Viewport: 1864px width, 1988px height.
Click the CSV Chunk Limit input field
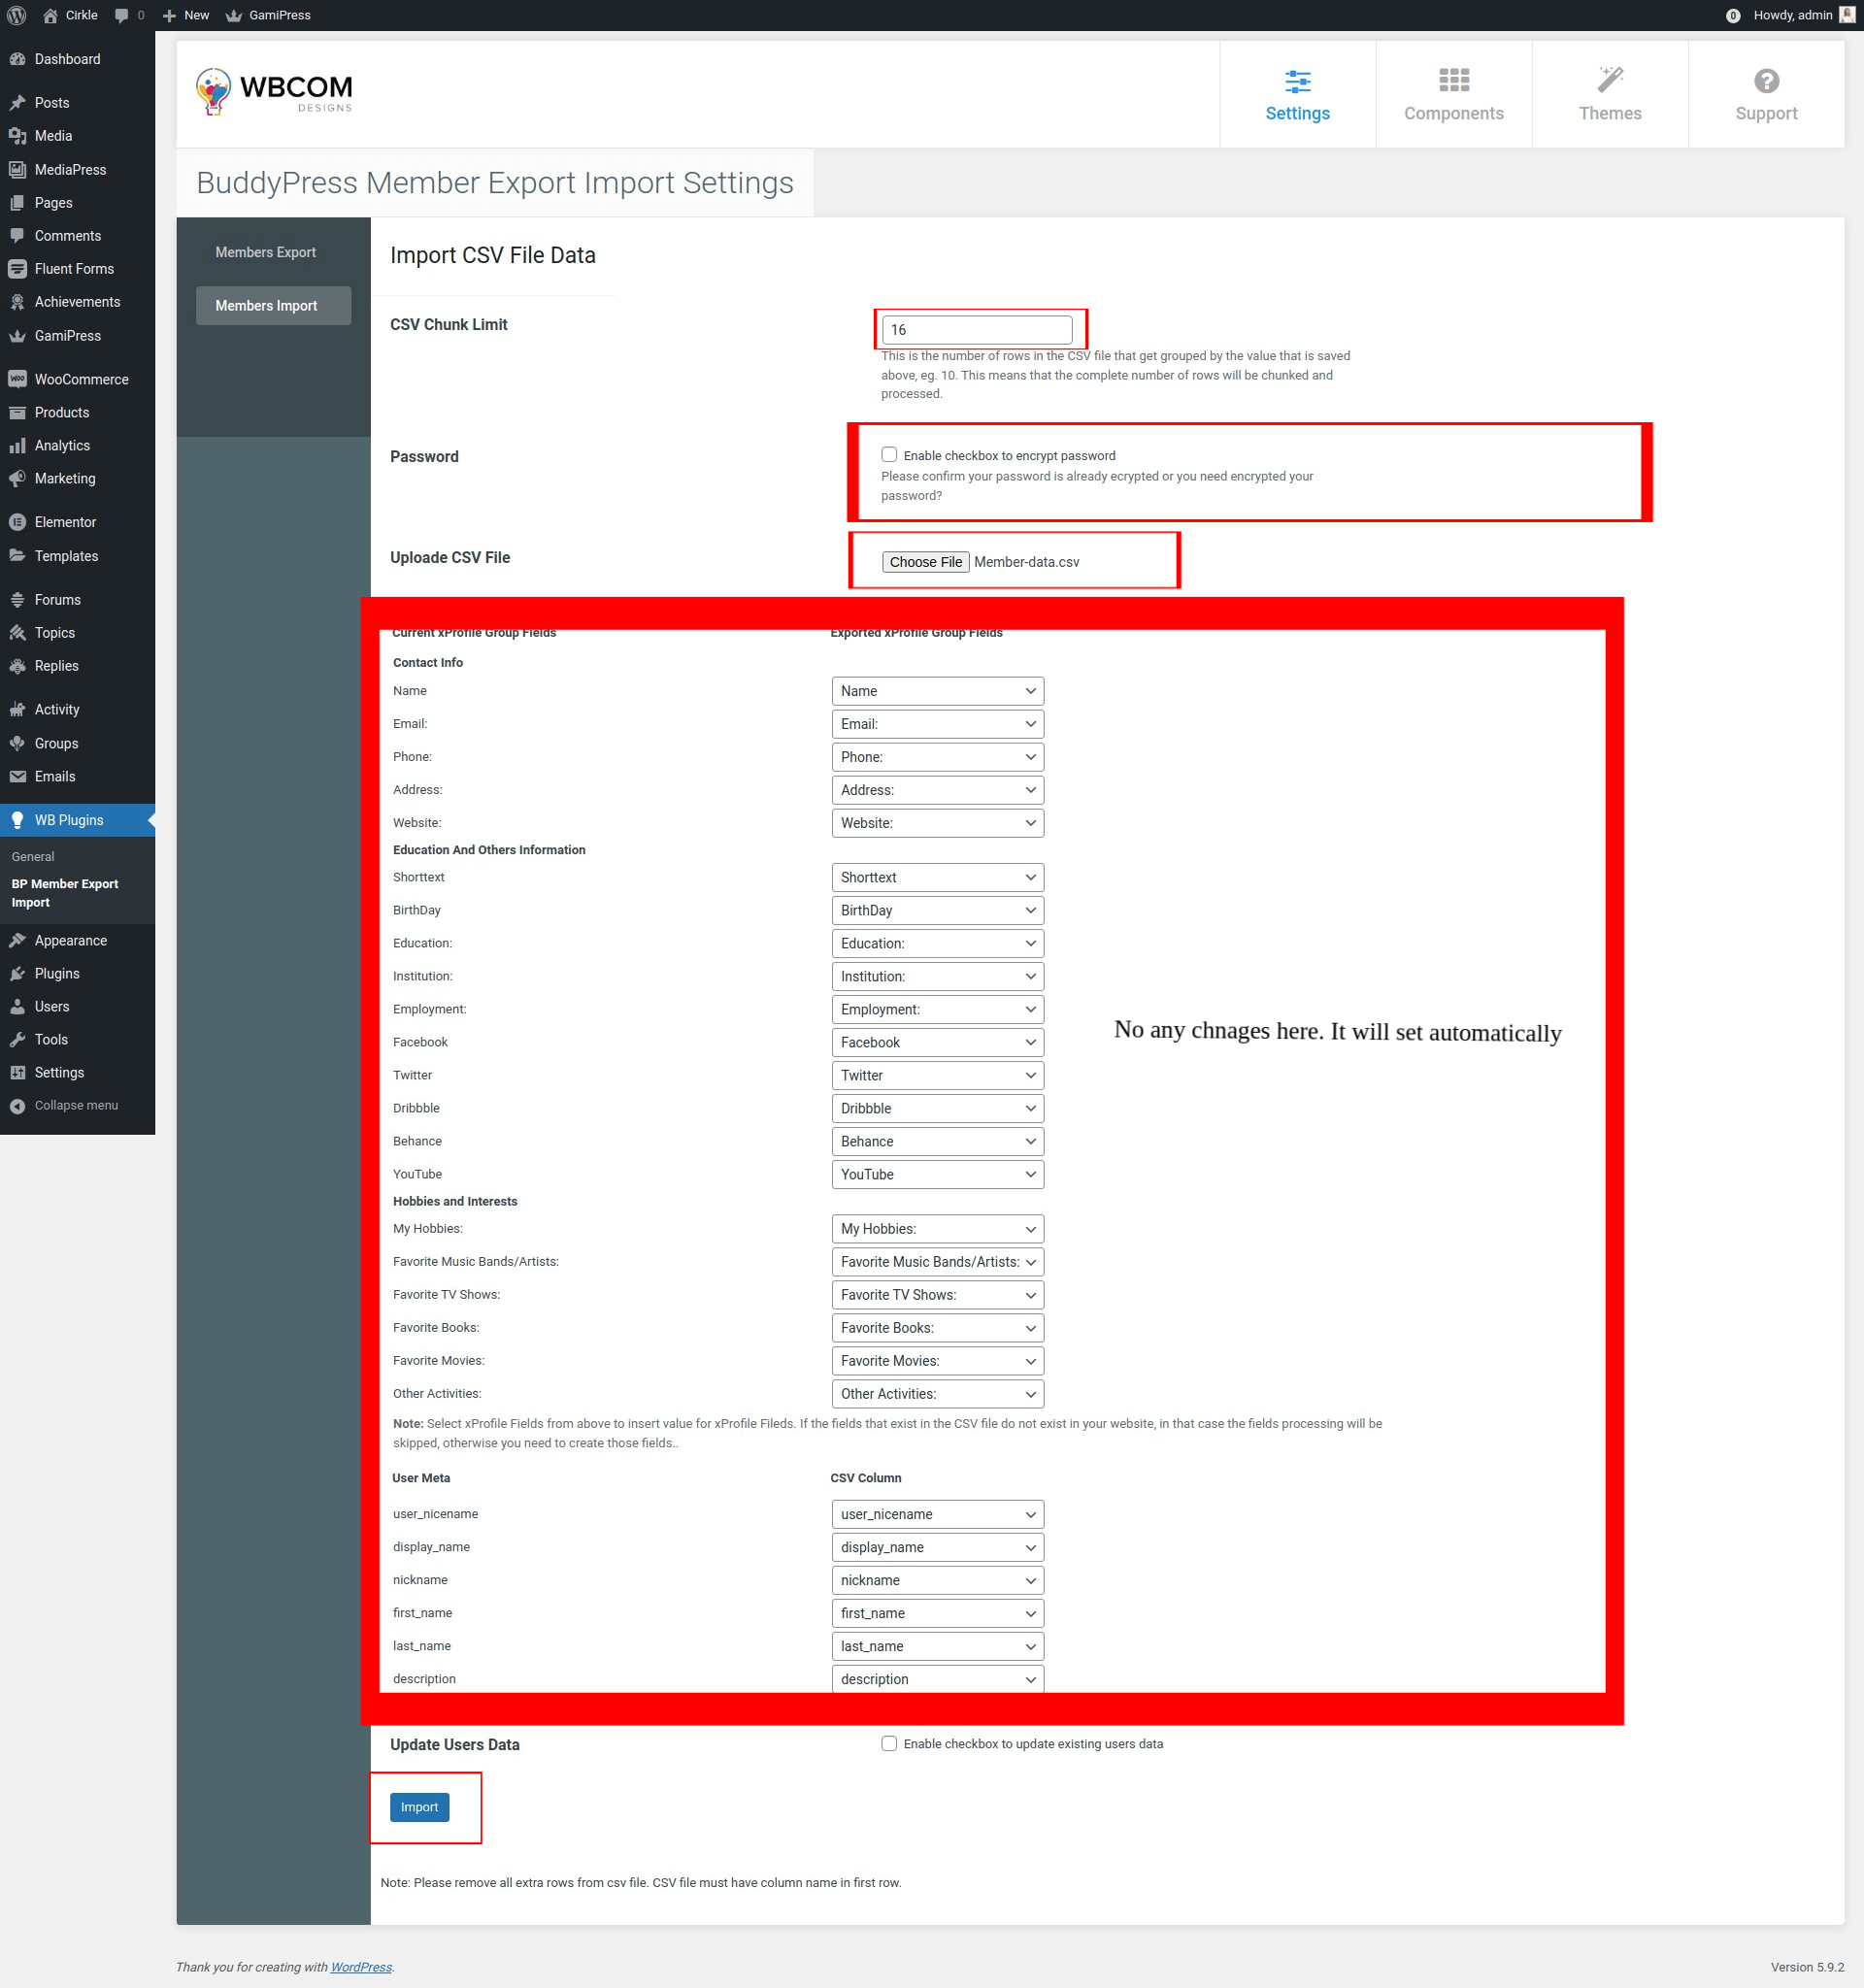976,330
